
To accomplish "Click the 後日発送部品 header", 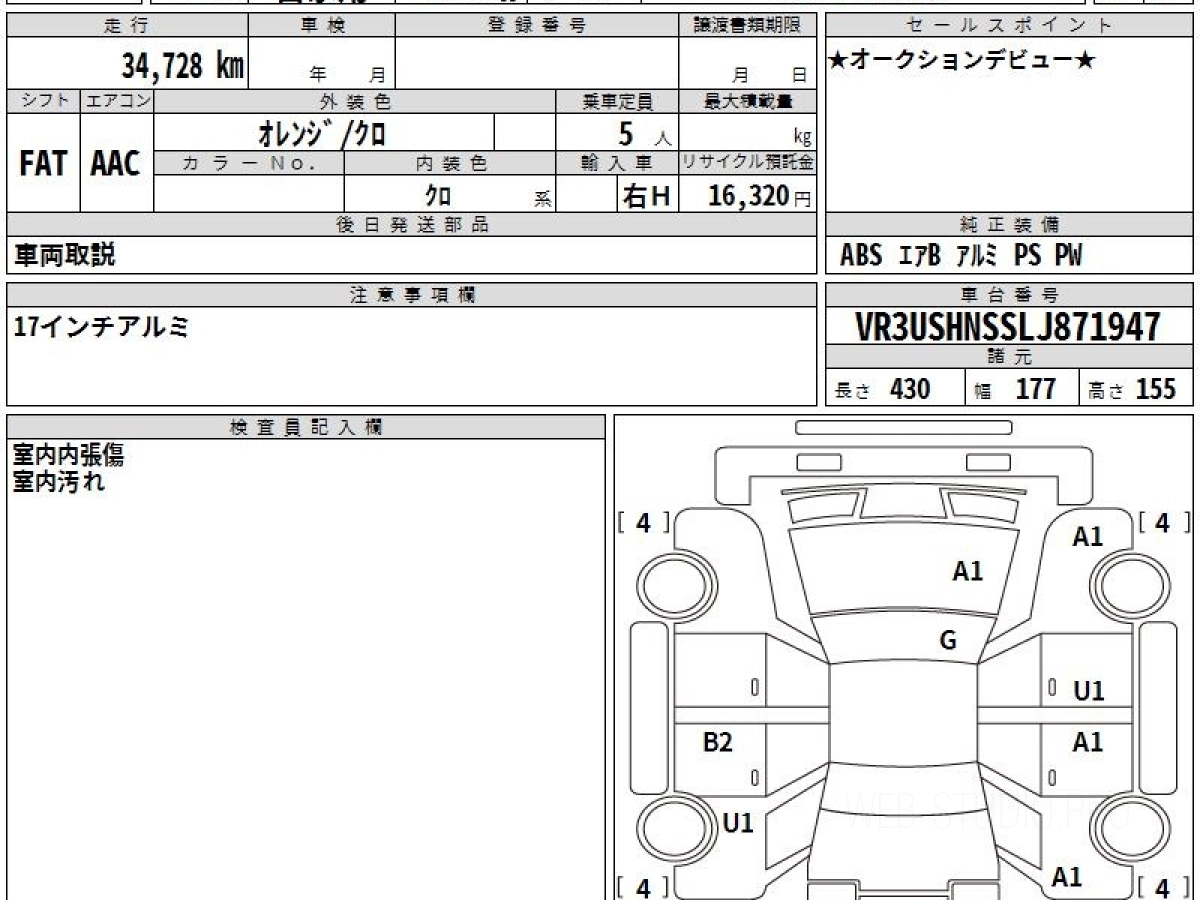I will (x=412, y=225).
